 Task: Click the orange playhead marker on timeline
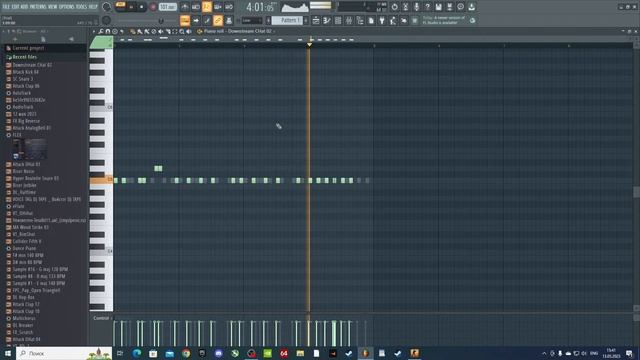(309, 44)
